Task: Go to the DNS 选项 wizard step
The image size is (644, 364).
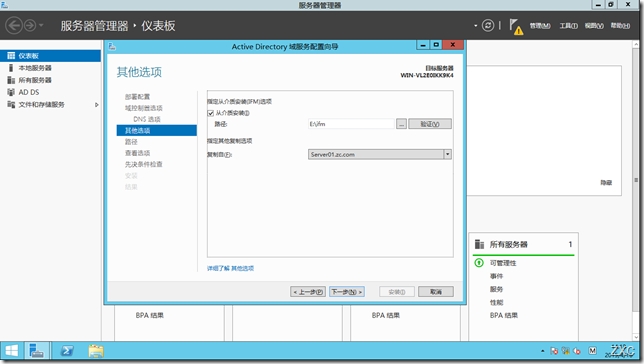Action: coord(147,119)
